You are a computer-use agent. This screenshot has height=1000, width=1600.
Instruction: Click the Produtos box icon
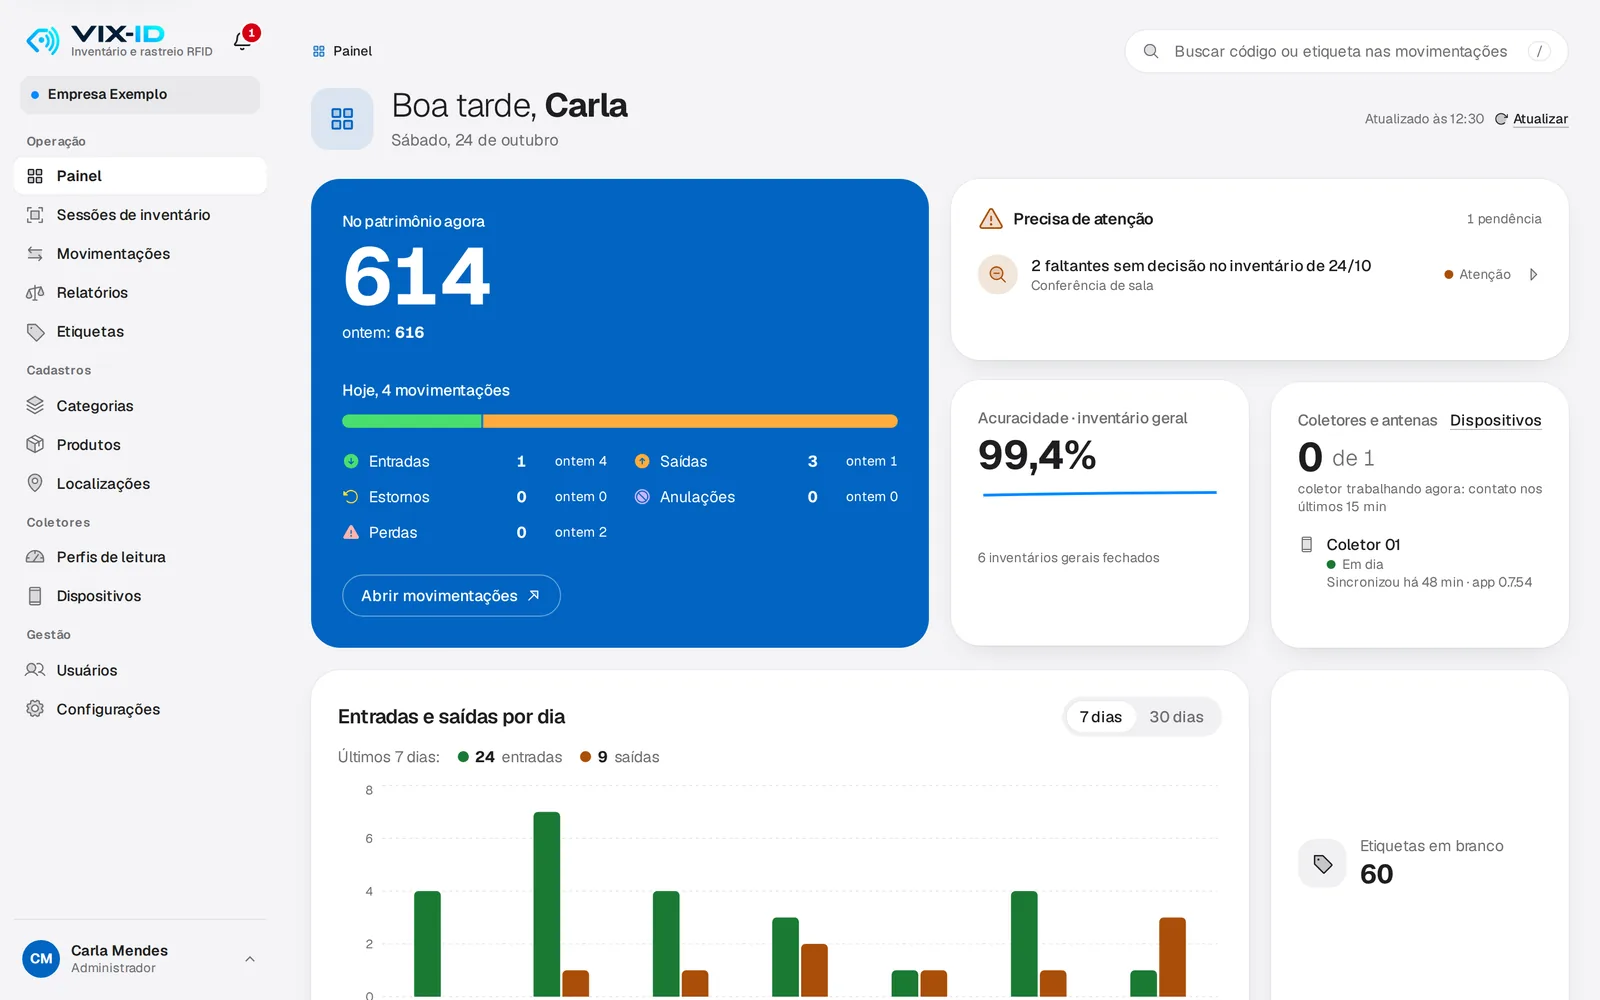[35, 445]
